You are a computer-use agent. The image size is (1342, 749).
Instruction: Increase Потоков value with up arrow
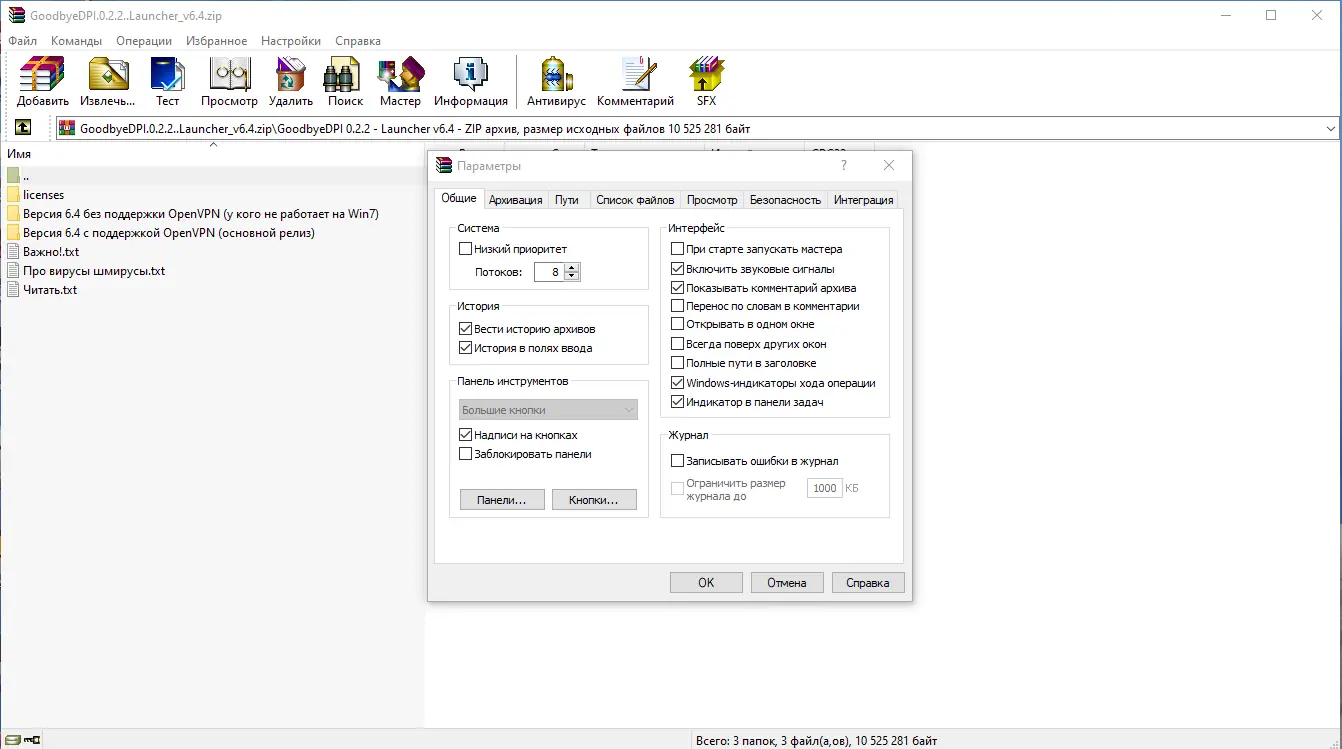tap(572, 267)
